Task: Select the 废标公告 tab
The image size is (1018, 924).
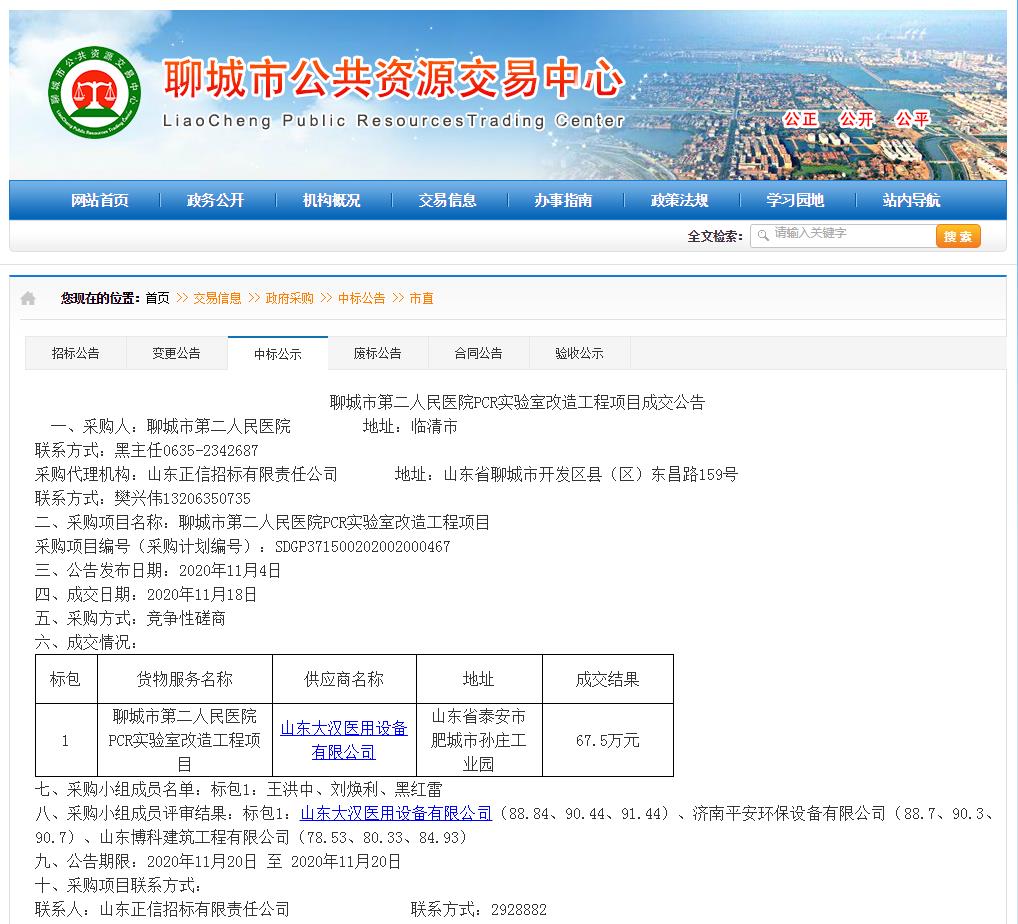Action: (x=377, y=353)
